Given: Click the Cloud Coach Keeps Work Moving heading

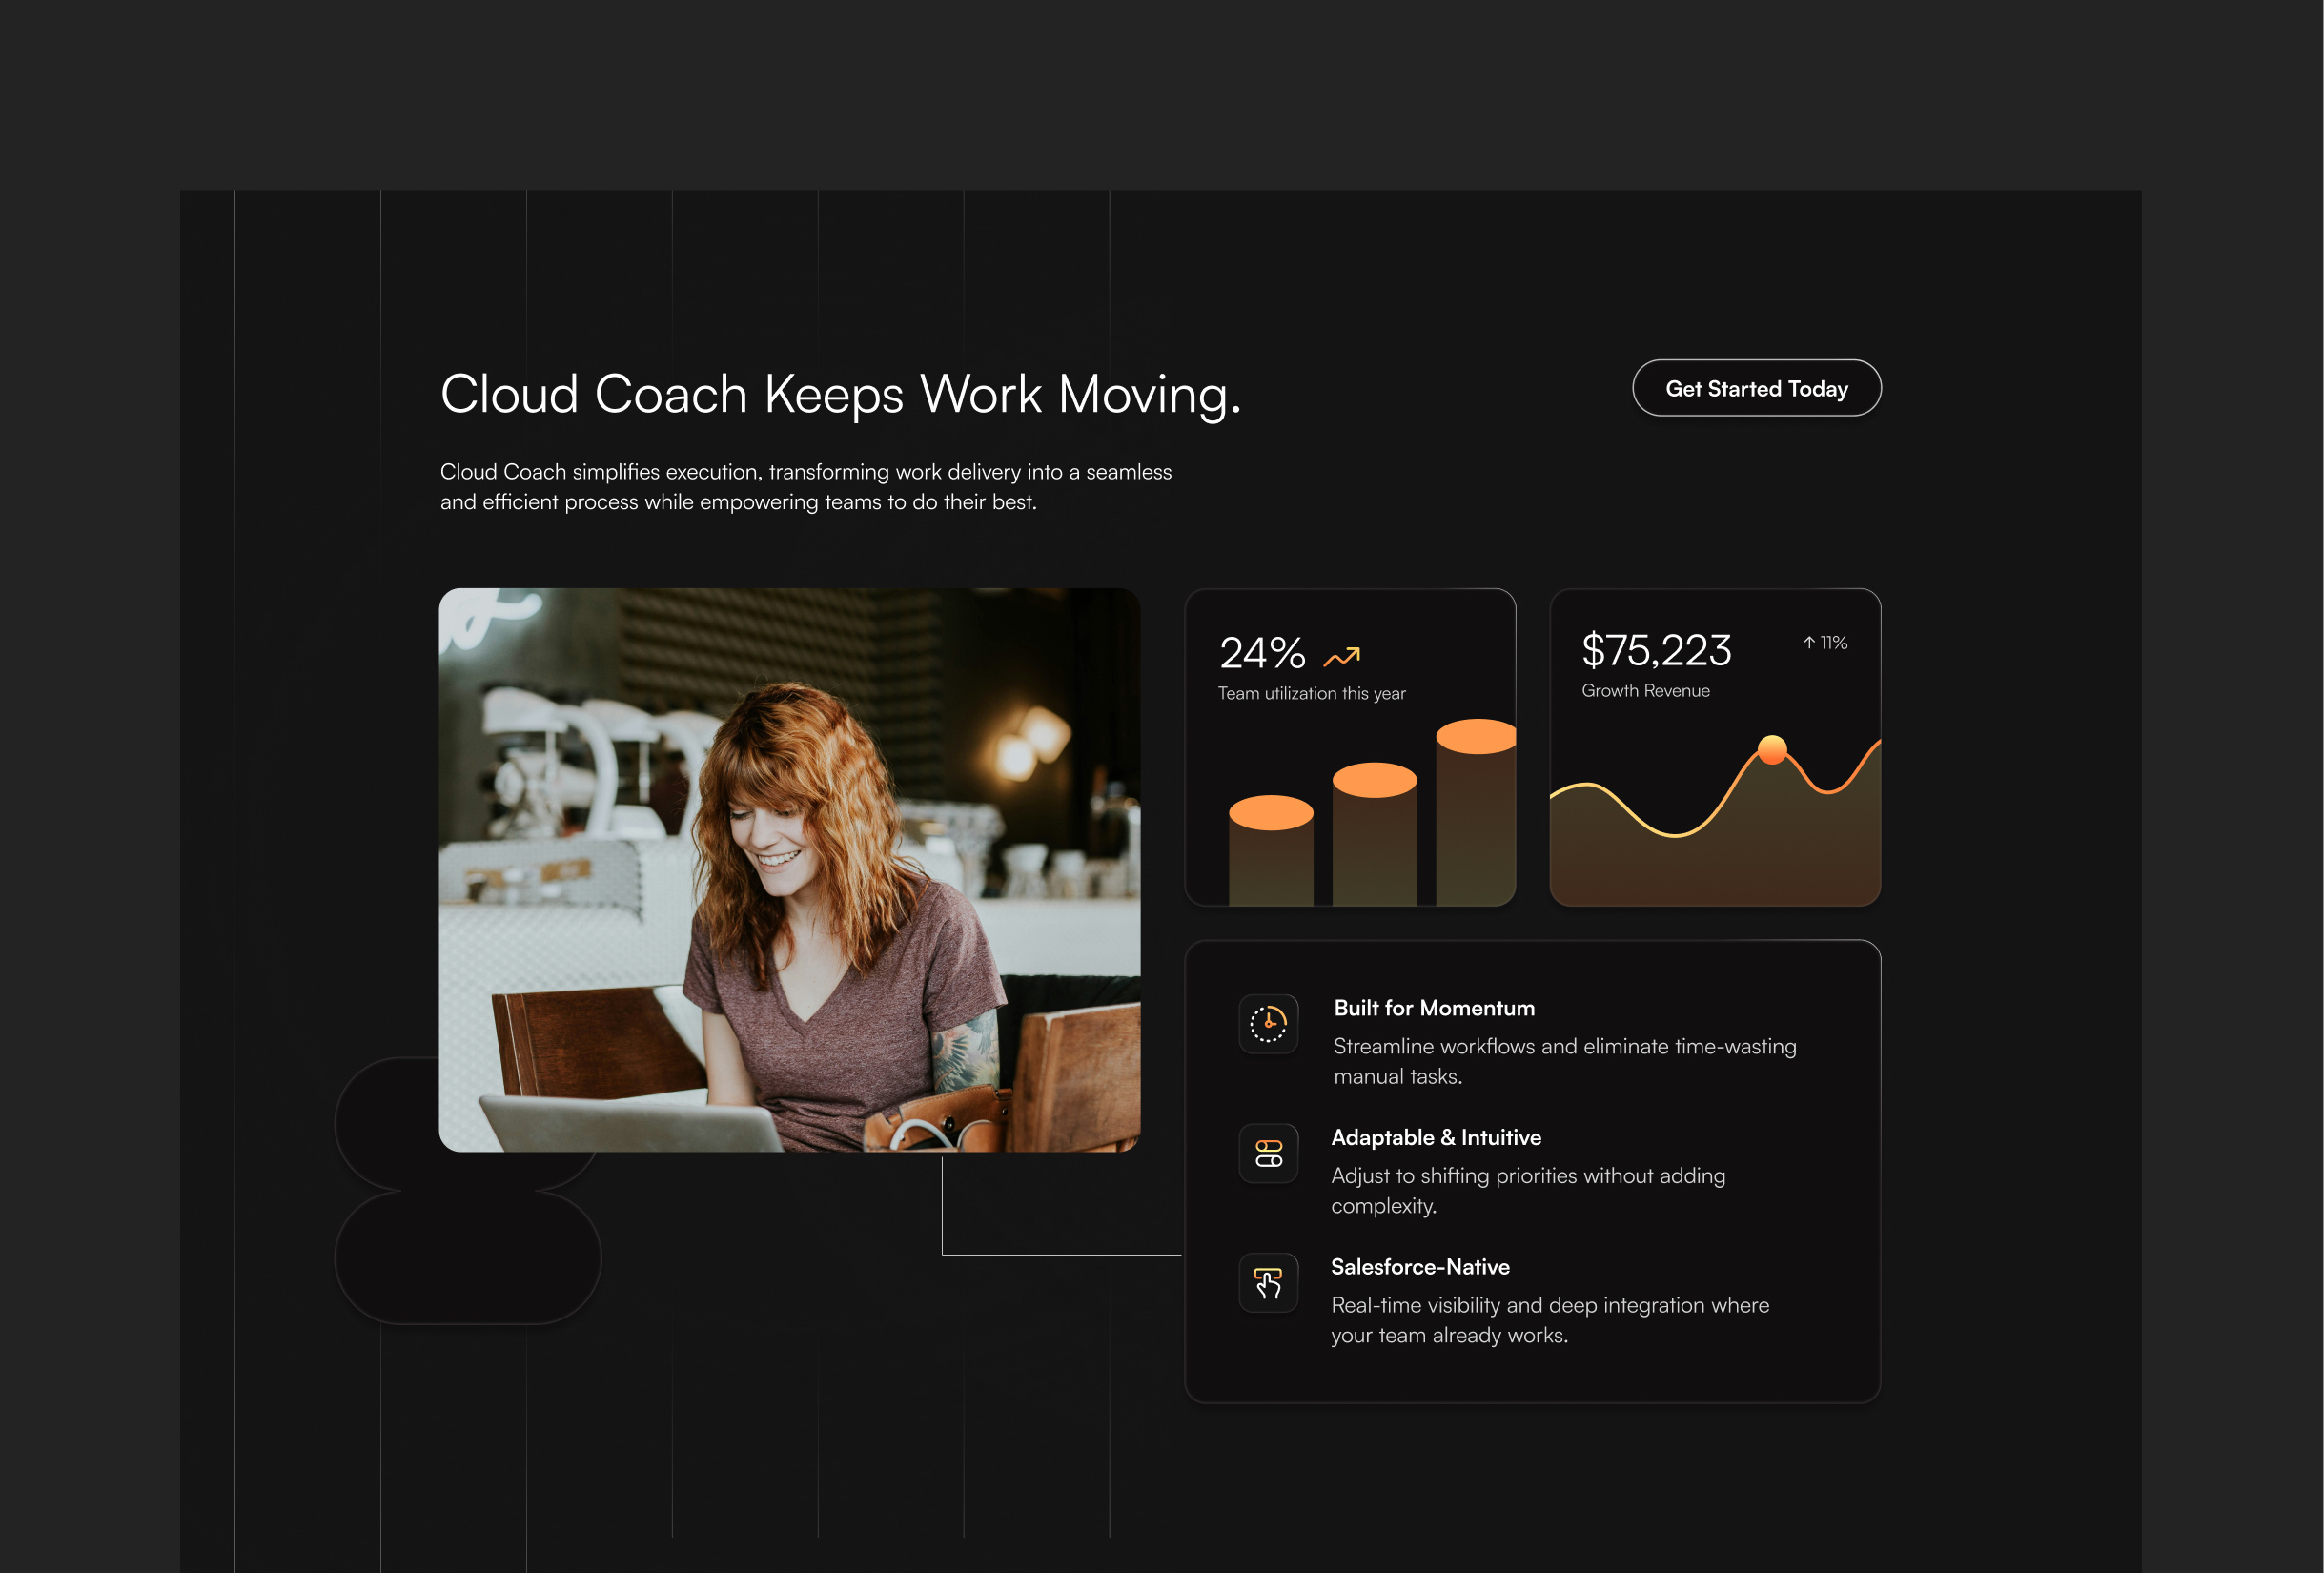Looking at the screenshot, I should tap(841, 394).
